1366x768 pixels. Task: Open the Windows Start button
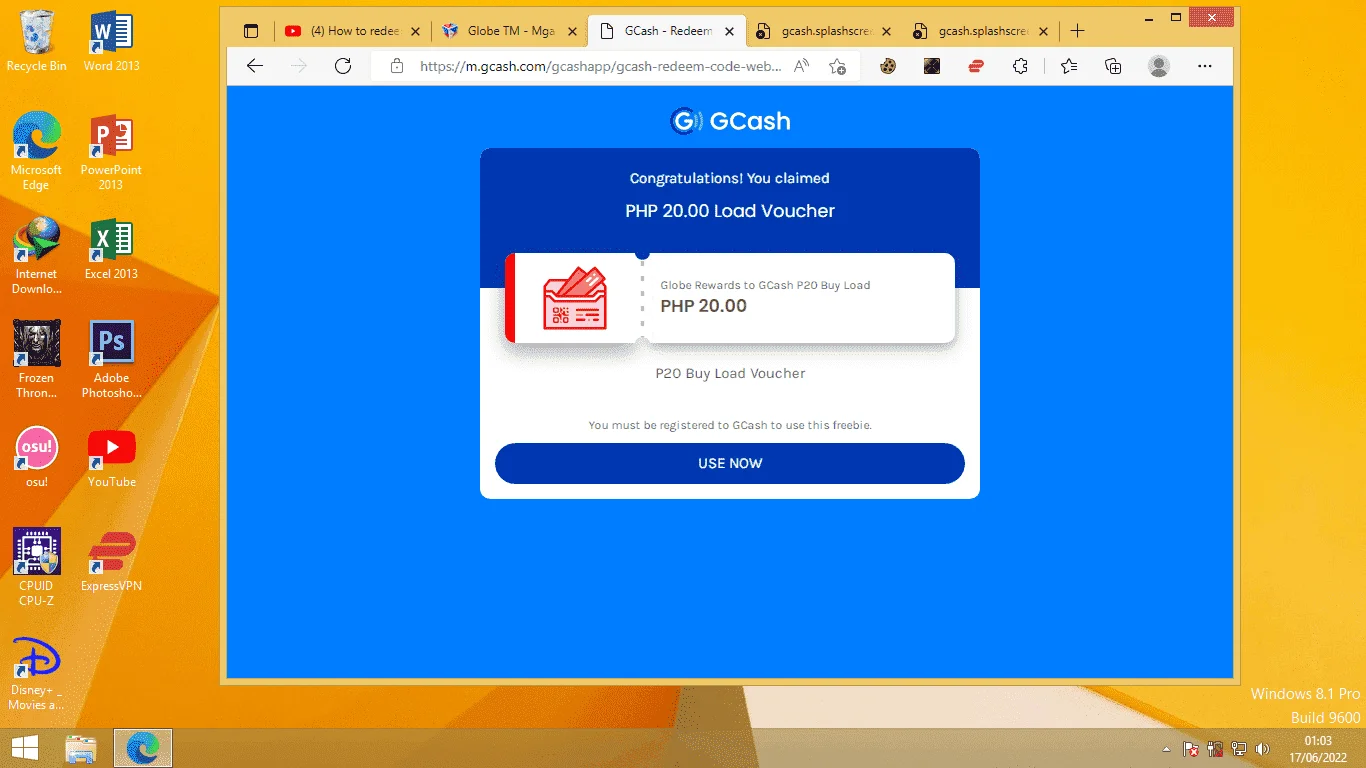click(x=25, y=748)
